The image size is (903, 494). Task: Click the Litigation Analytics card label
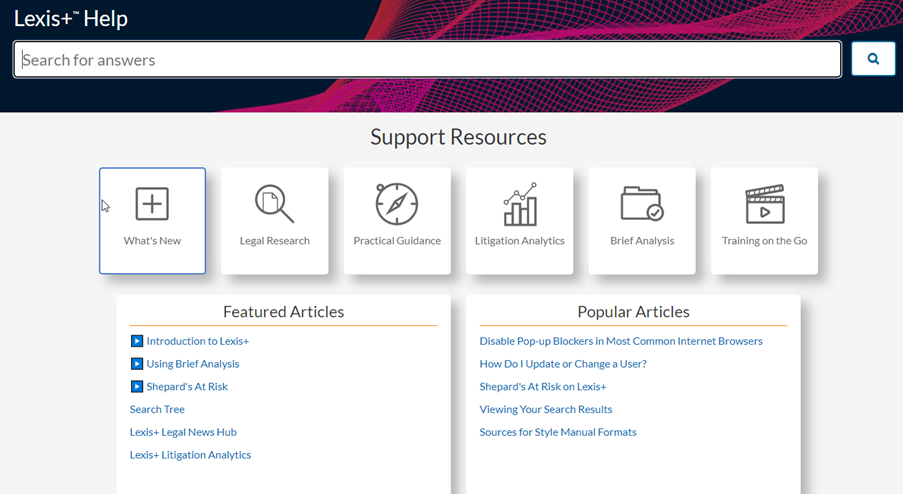click(519, 241)
